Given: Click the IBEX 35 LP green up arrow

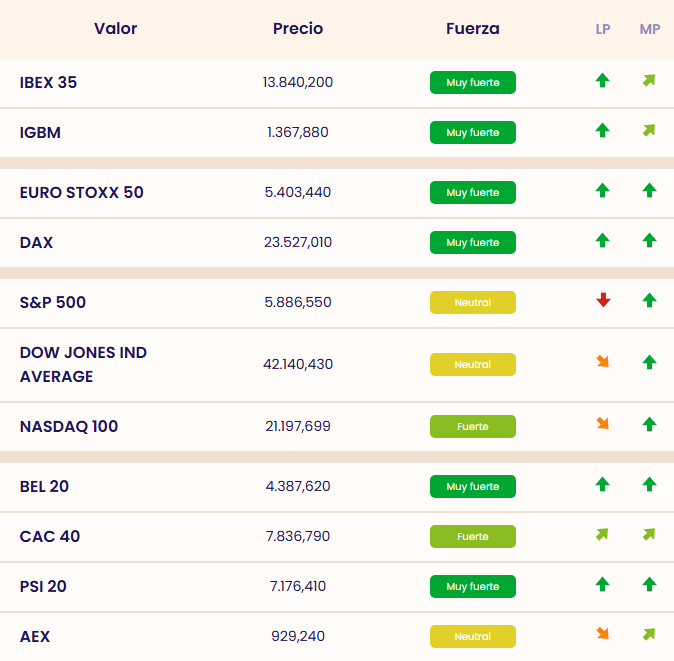Looking at the screenshot, I should click(602, 81).
